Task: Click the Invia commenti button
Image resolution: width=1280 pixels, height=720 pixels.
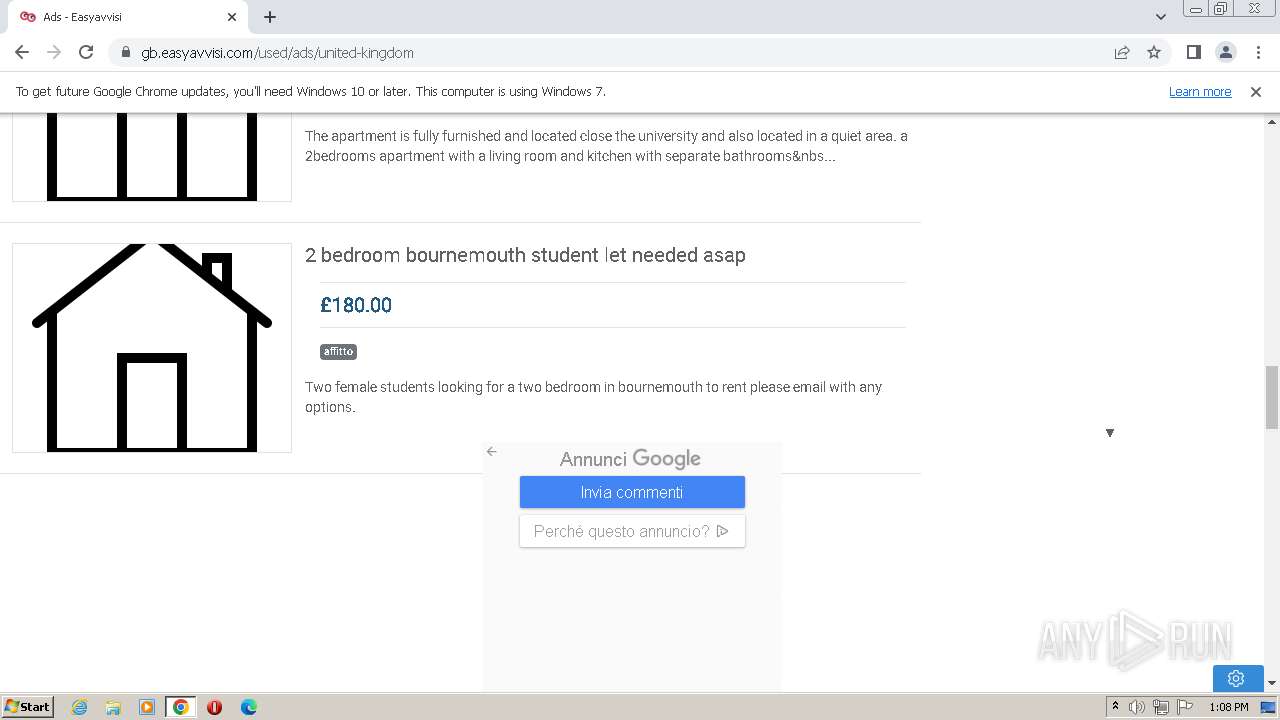Action: tap(632, 492)
